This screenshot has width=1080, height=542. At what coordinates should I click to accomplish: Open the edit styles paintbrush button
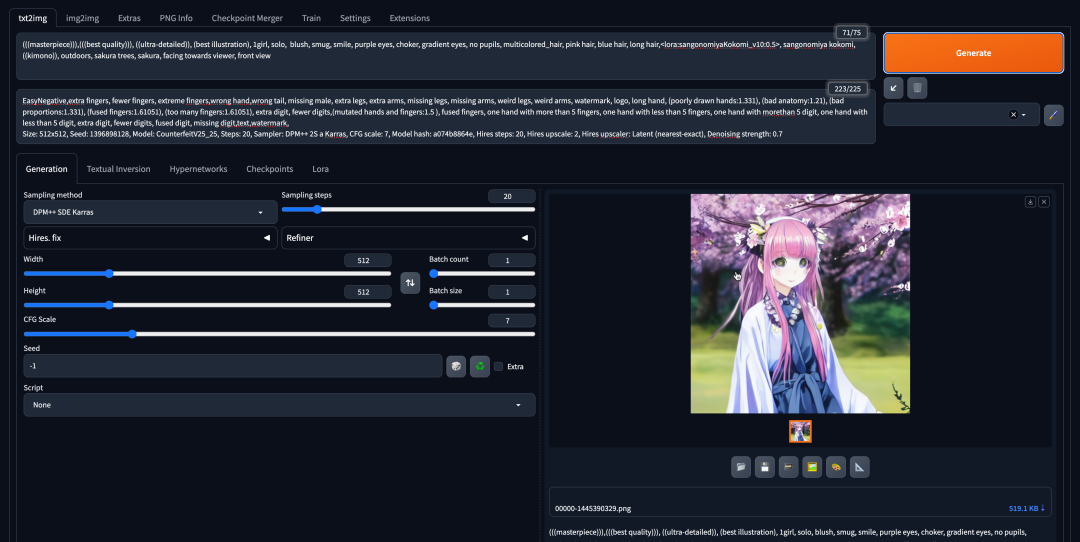pyautogui.click(x=1053, y=115)
